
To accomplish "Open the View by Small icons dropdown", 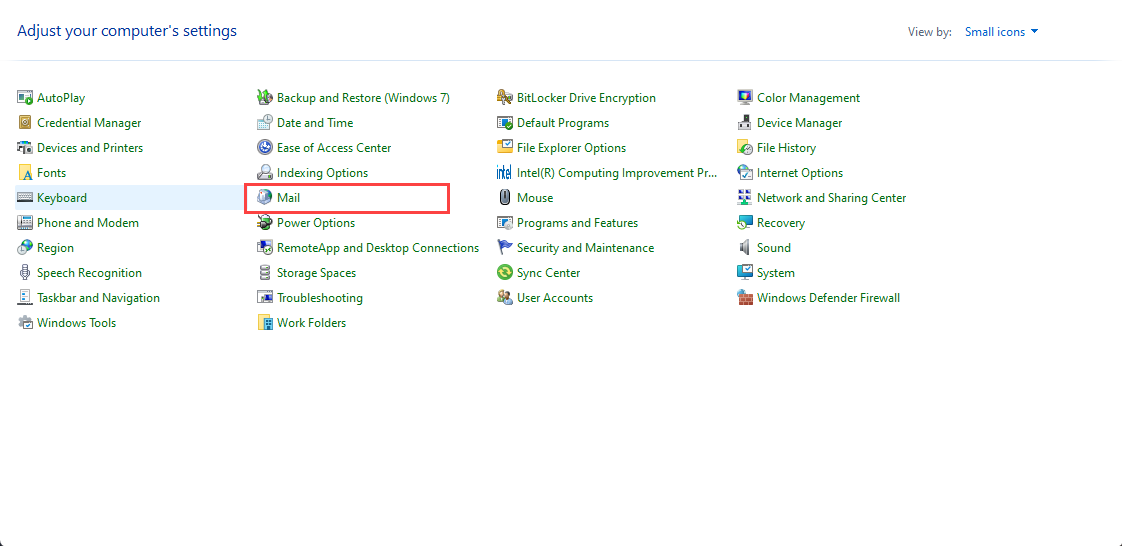I will click(1001, 32).
